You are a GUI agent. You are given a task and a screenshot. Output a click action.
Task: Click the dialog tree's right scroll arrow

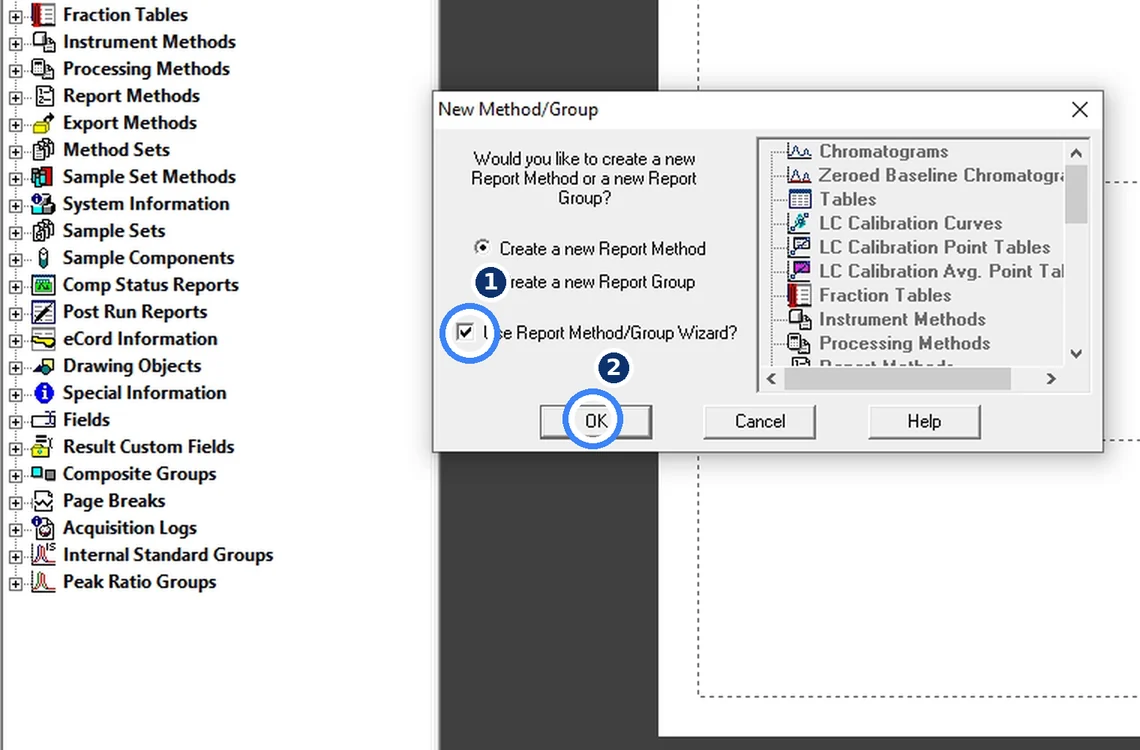1051,379
